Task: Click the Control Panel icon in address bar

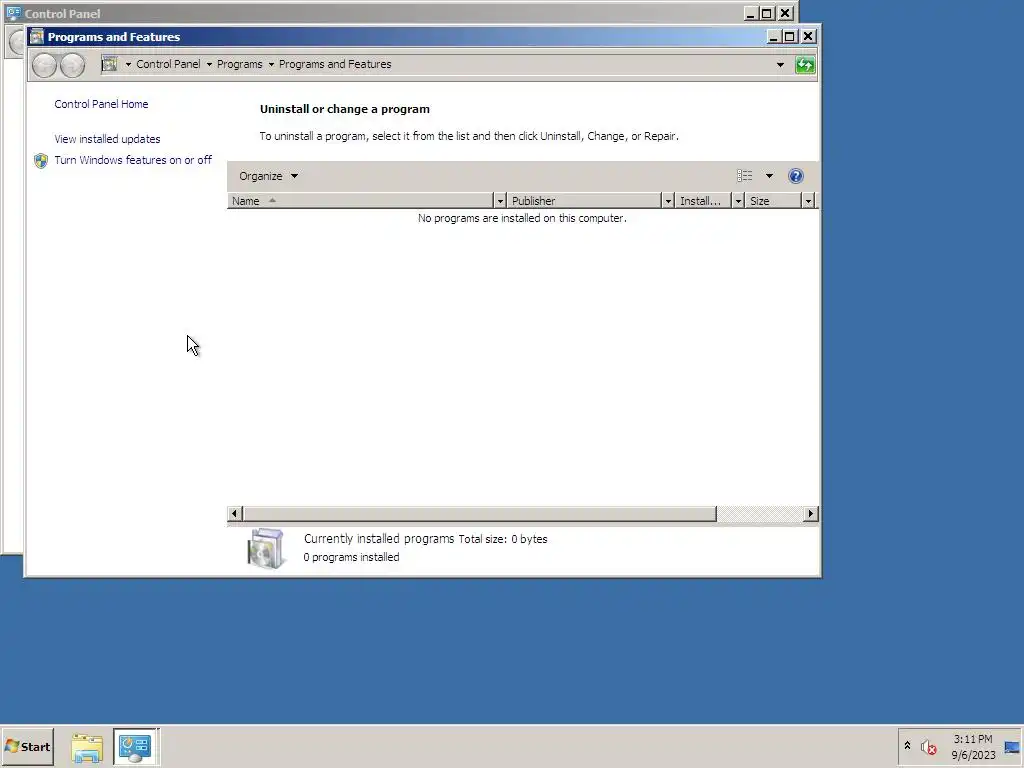Action: (110, 64)
